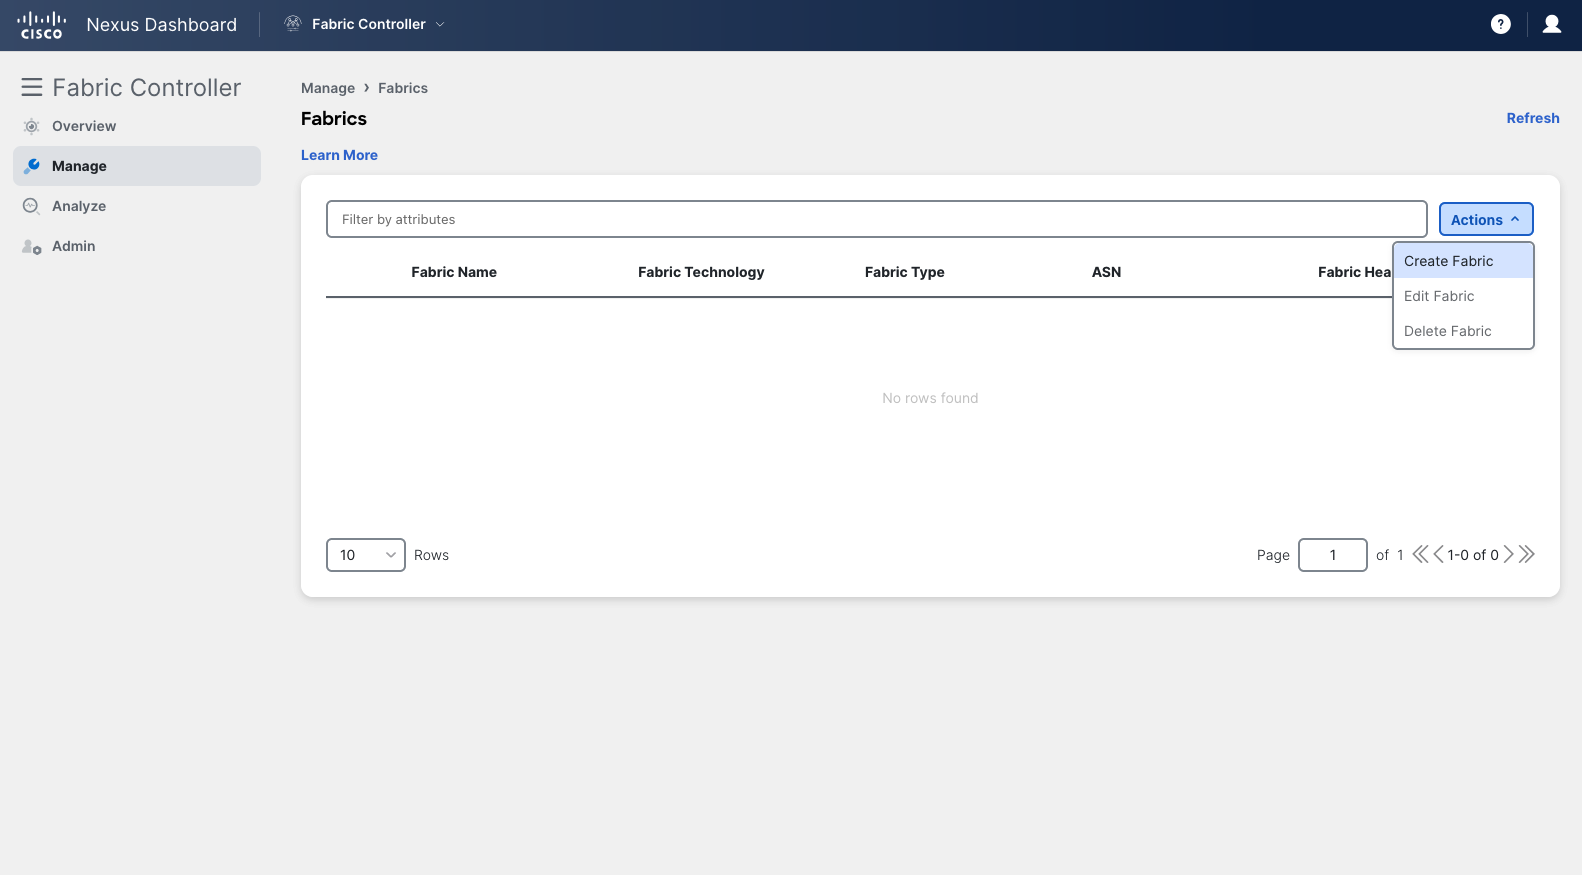Click the 1-0 of 0 pagination count

coord(1473,555)
